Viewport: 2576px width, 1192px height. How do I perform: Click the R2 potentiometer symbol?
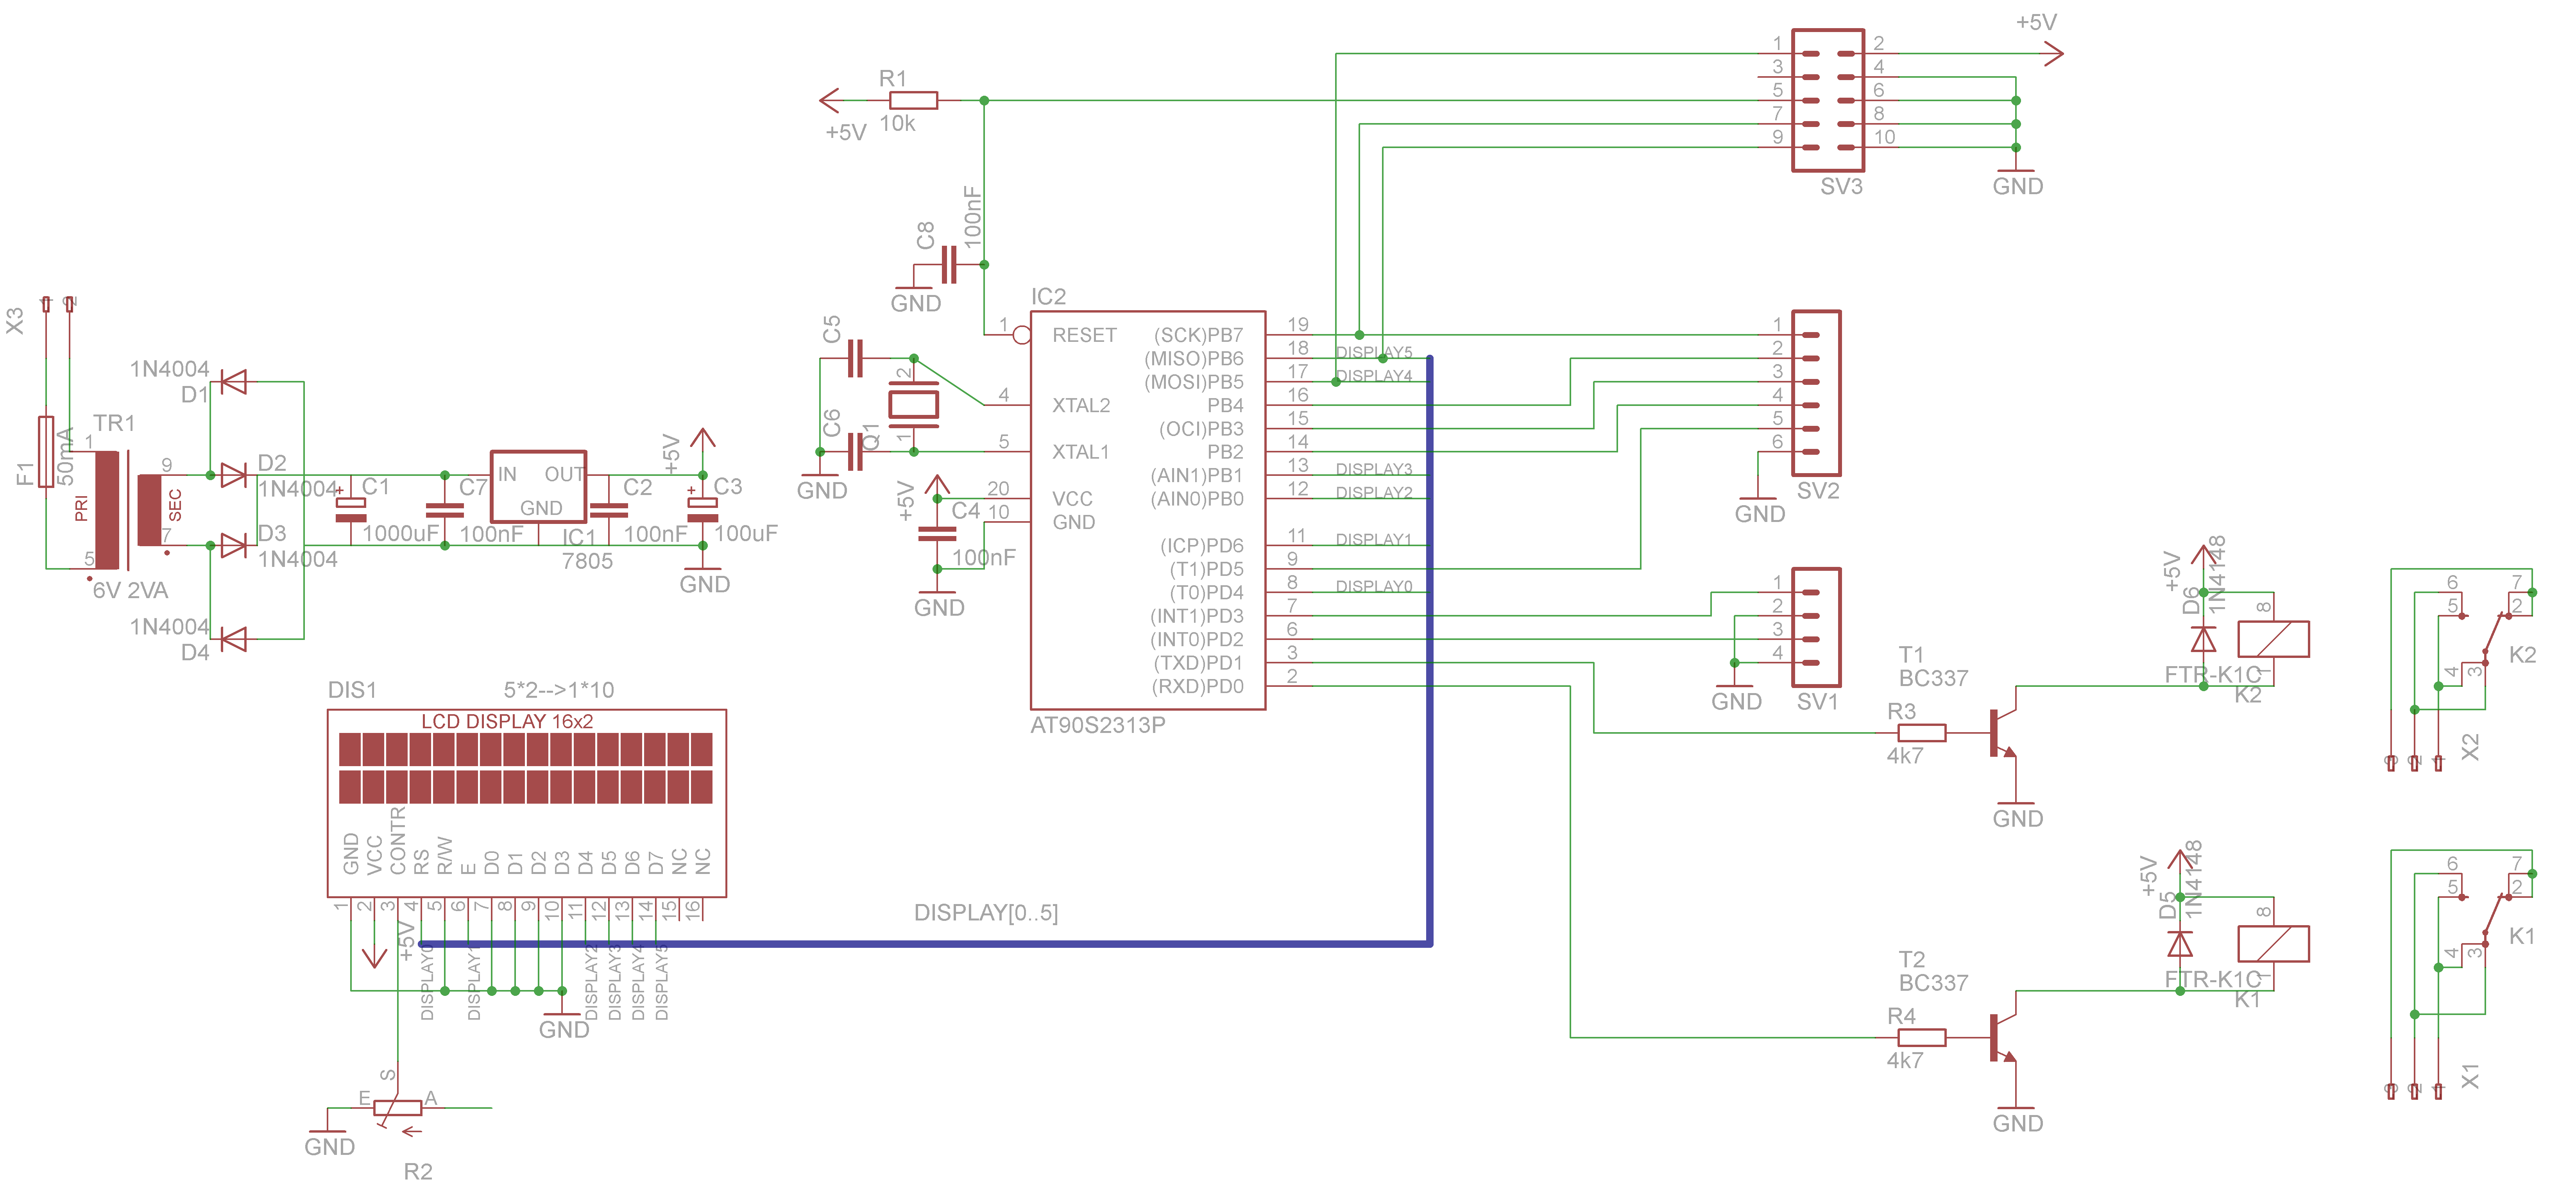pos(397,1108)
